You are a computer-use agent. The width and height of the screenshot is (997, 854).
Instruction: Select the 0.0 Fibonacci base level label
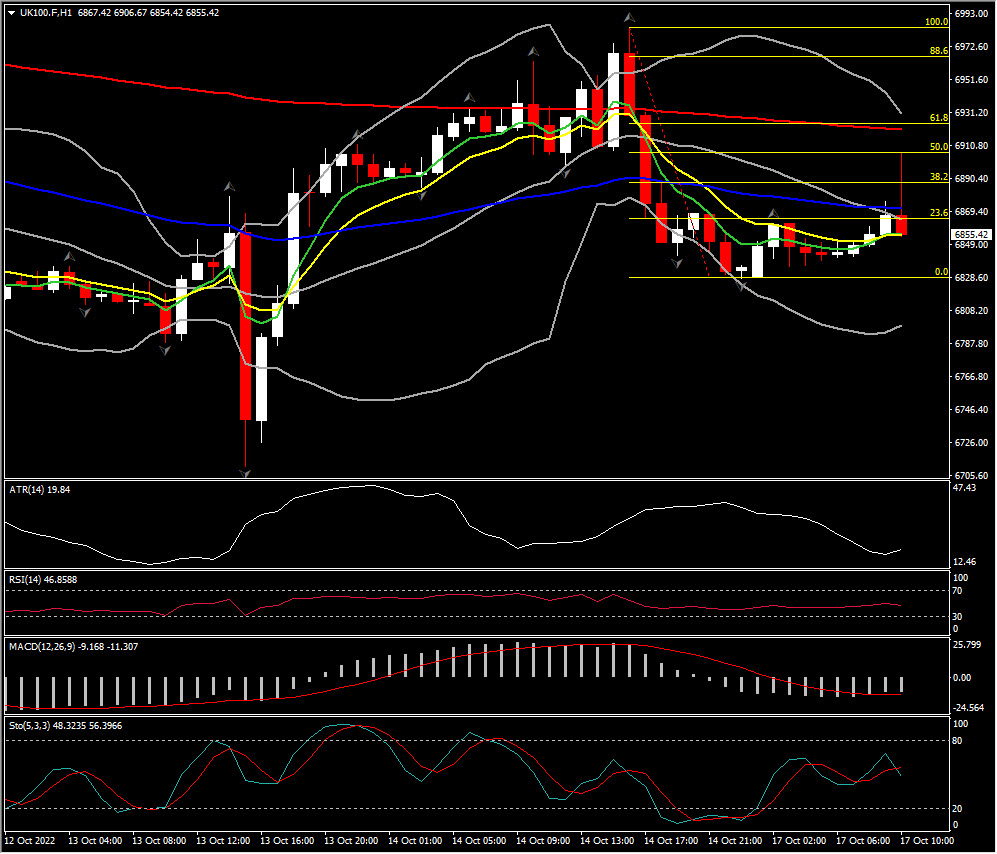click(940, 272)
